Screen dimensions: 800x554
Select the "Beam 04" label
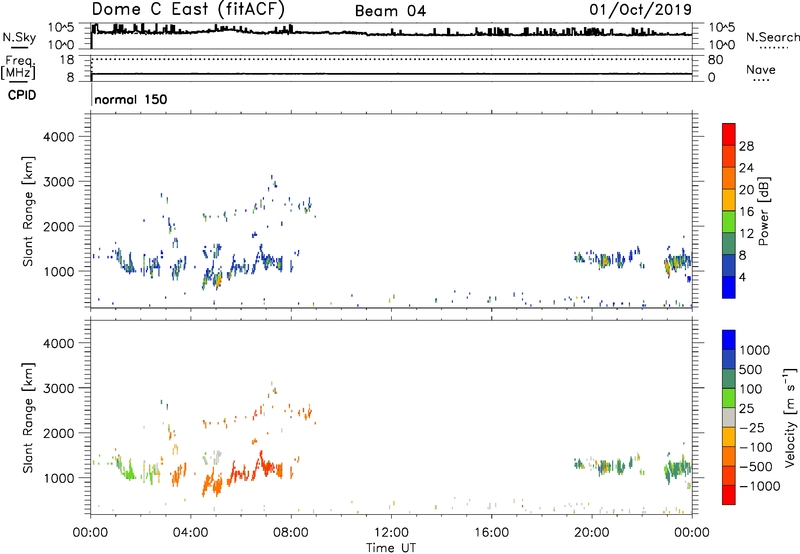[390, 11]
